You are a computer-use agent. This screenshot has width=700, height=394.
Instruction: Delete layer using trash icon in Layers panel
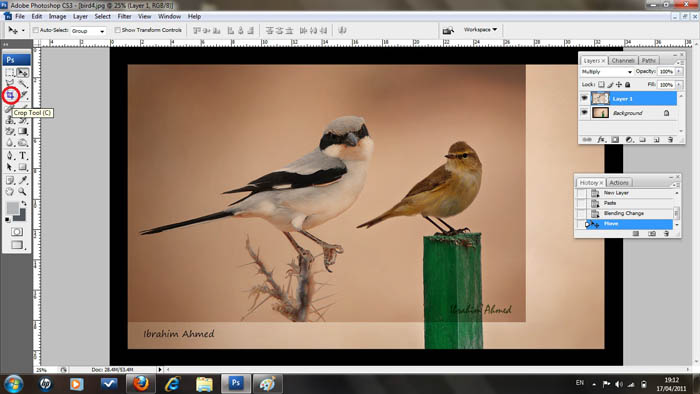click(670, 140)
